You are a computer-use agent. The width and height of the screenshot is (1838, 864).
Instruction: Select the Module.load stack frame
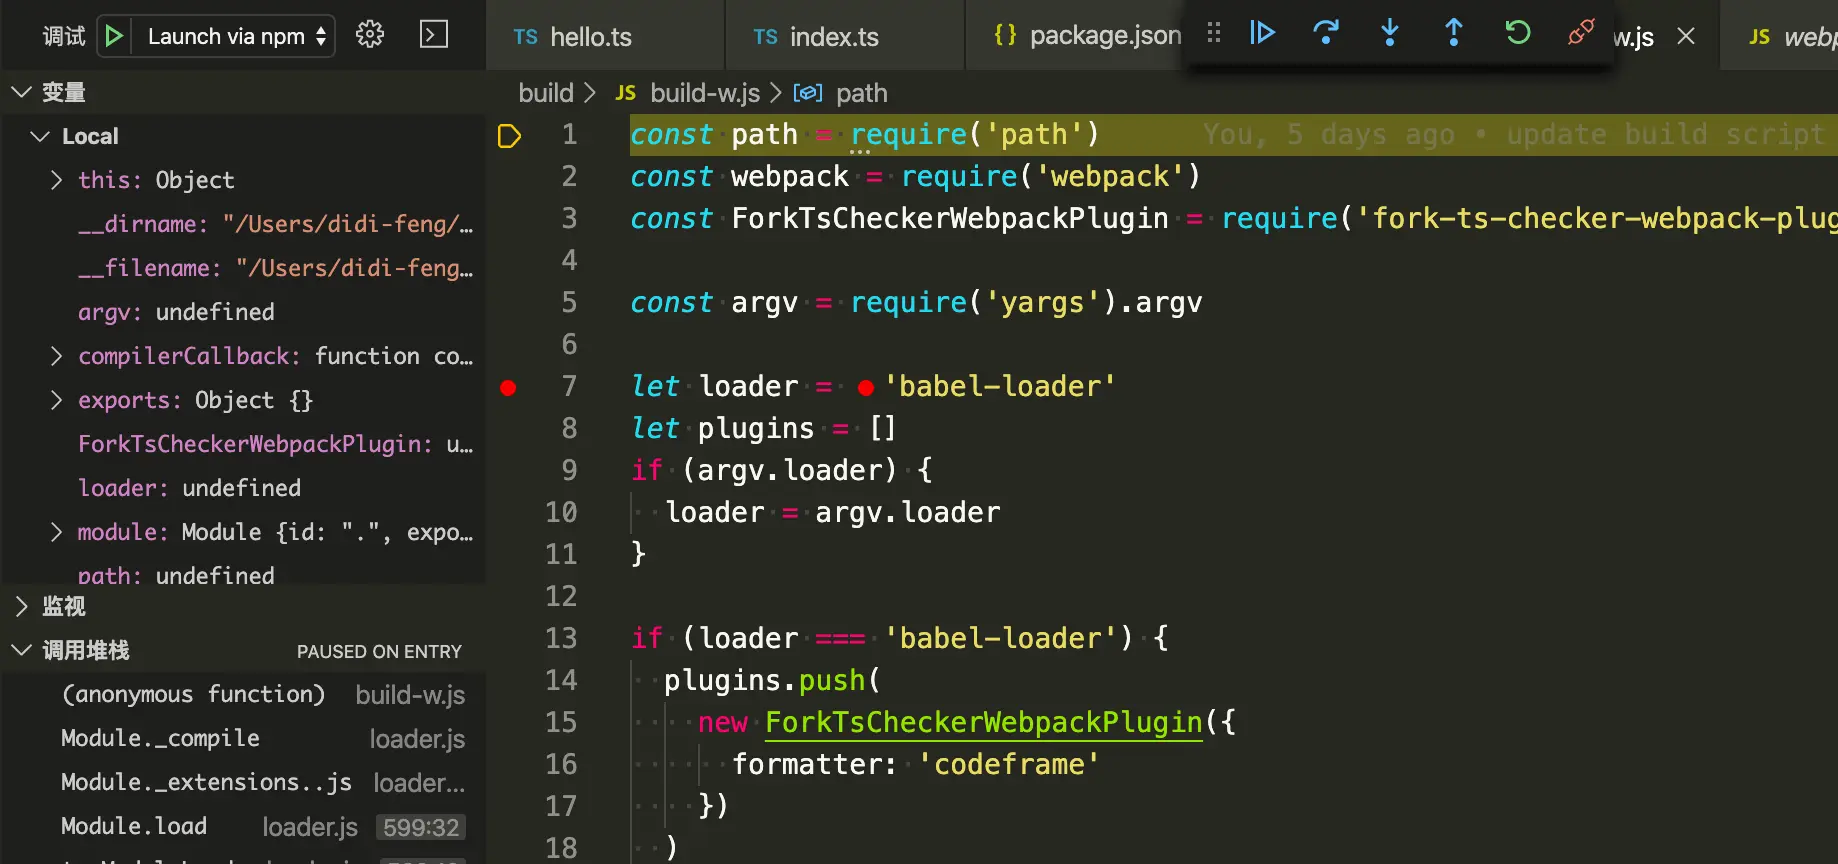click(x=243, y=826)
